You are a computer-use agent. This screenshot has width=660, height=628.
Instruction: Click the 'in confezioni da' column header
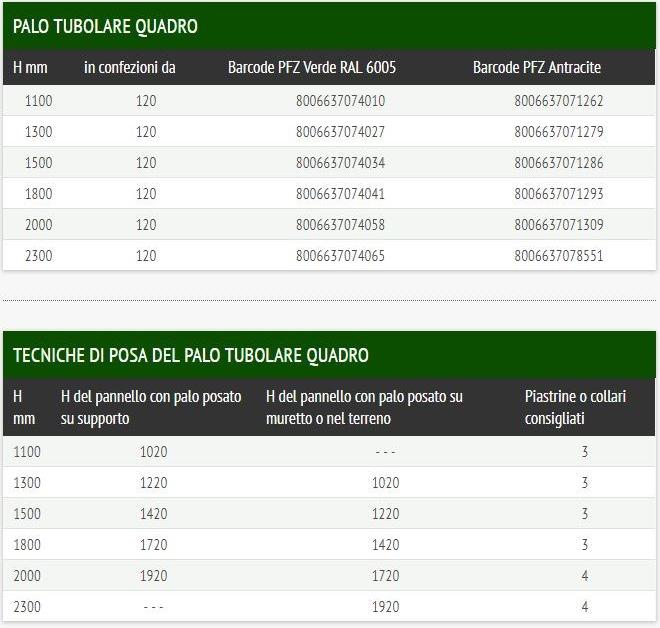[129, 68]
